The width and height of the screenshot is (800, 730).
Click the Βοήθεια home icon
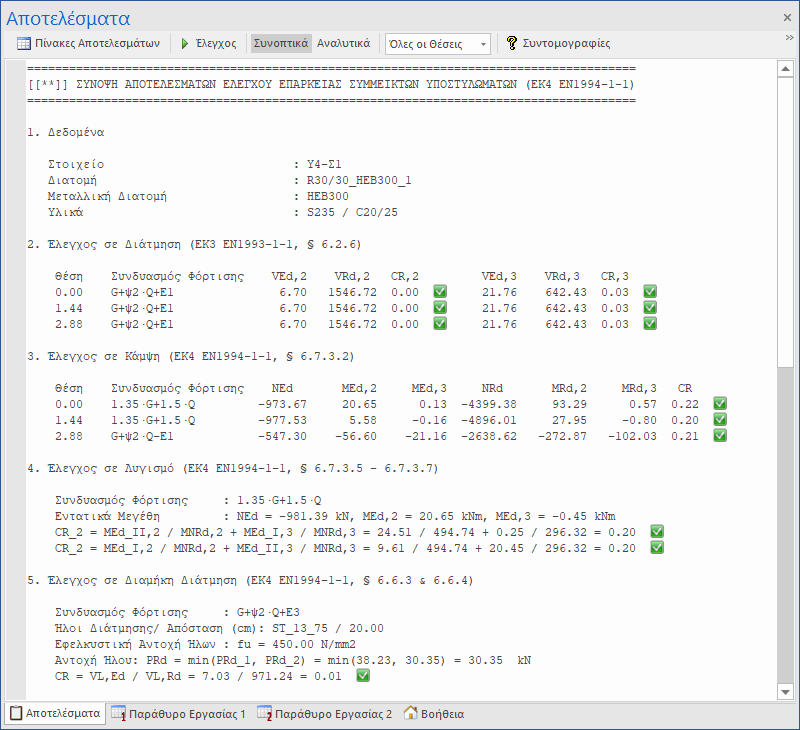click(x=410, y=714)
